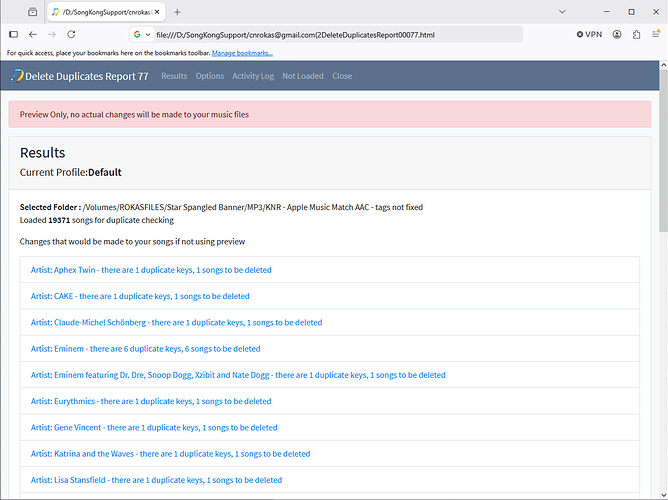Screen dimensions: 668x500
Task: Click the Current Profile:Default text
Action: (x=71, y=172)
